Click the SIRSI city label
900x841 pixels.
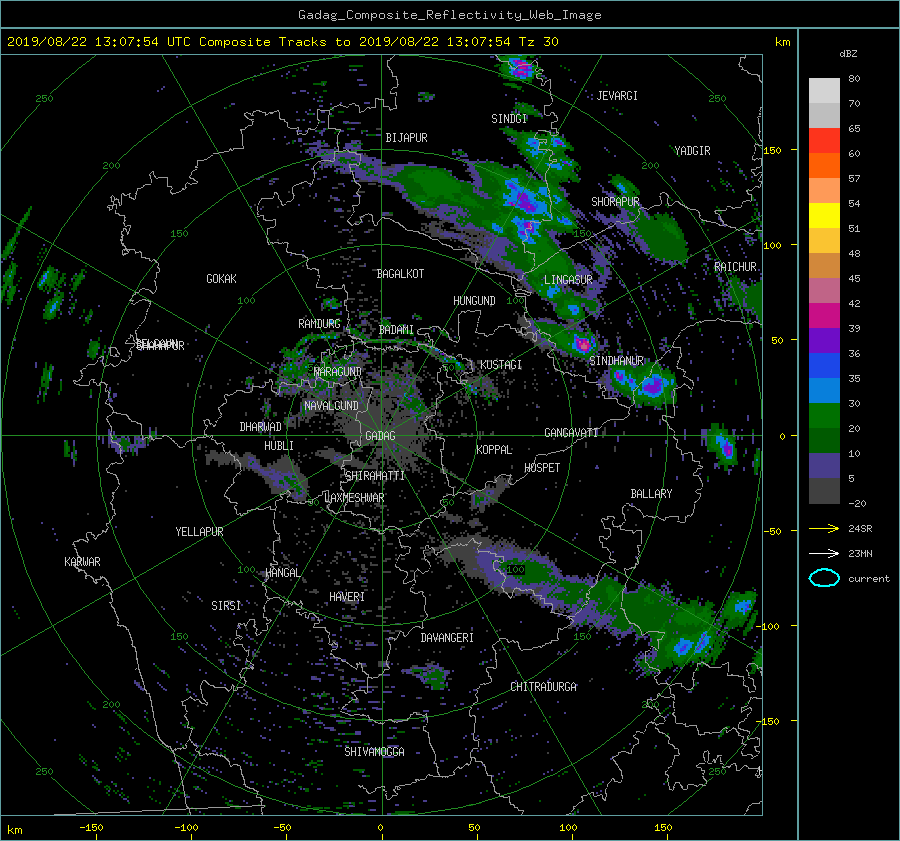(x=226, y=606)
